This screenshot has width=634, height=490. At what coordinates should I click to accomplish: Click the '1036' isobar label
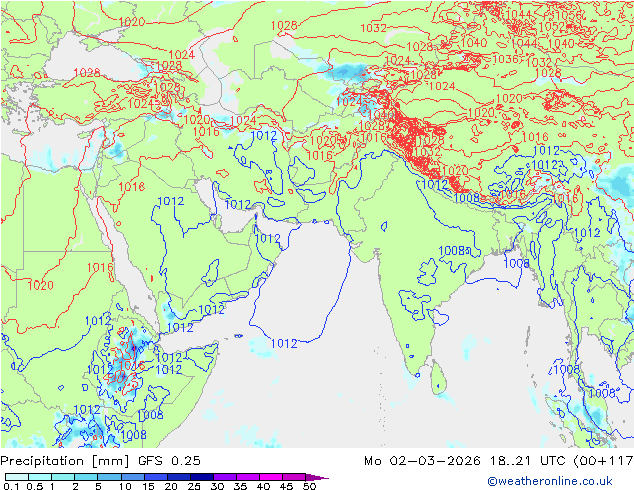505,59
